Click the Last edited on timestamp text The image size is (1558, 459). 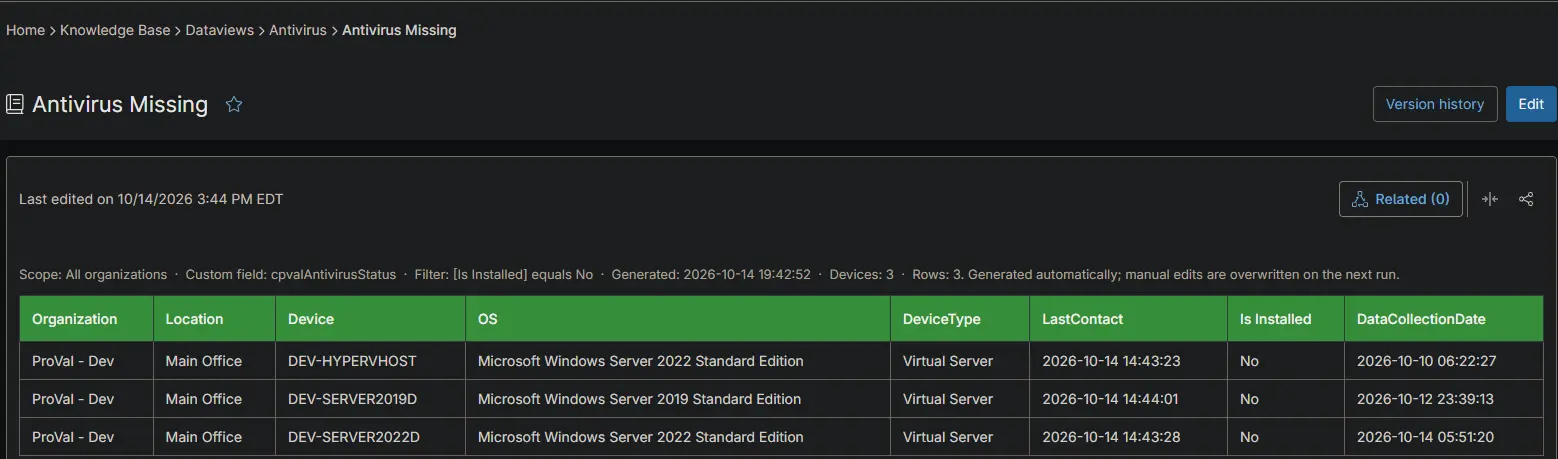[x=151, y=199]
